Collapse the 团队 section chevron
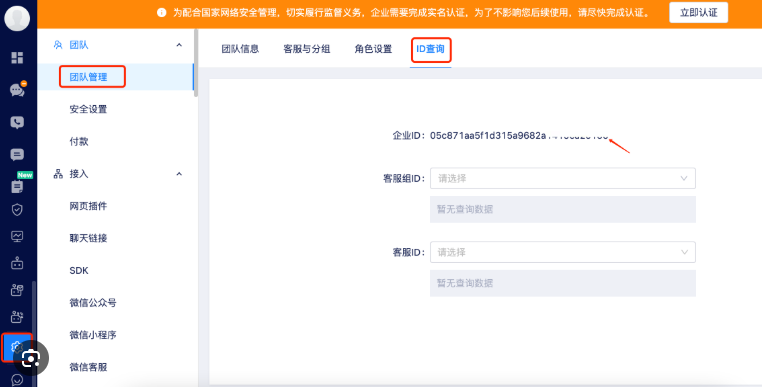 [179, 45]
